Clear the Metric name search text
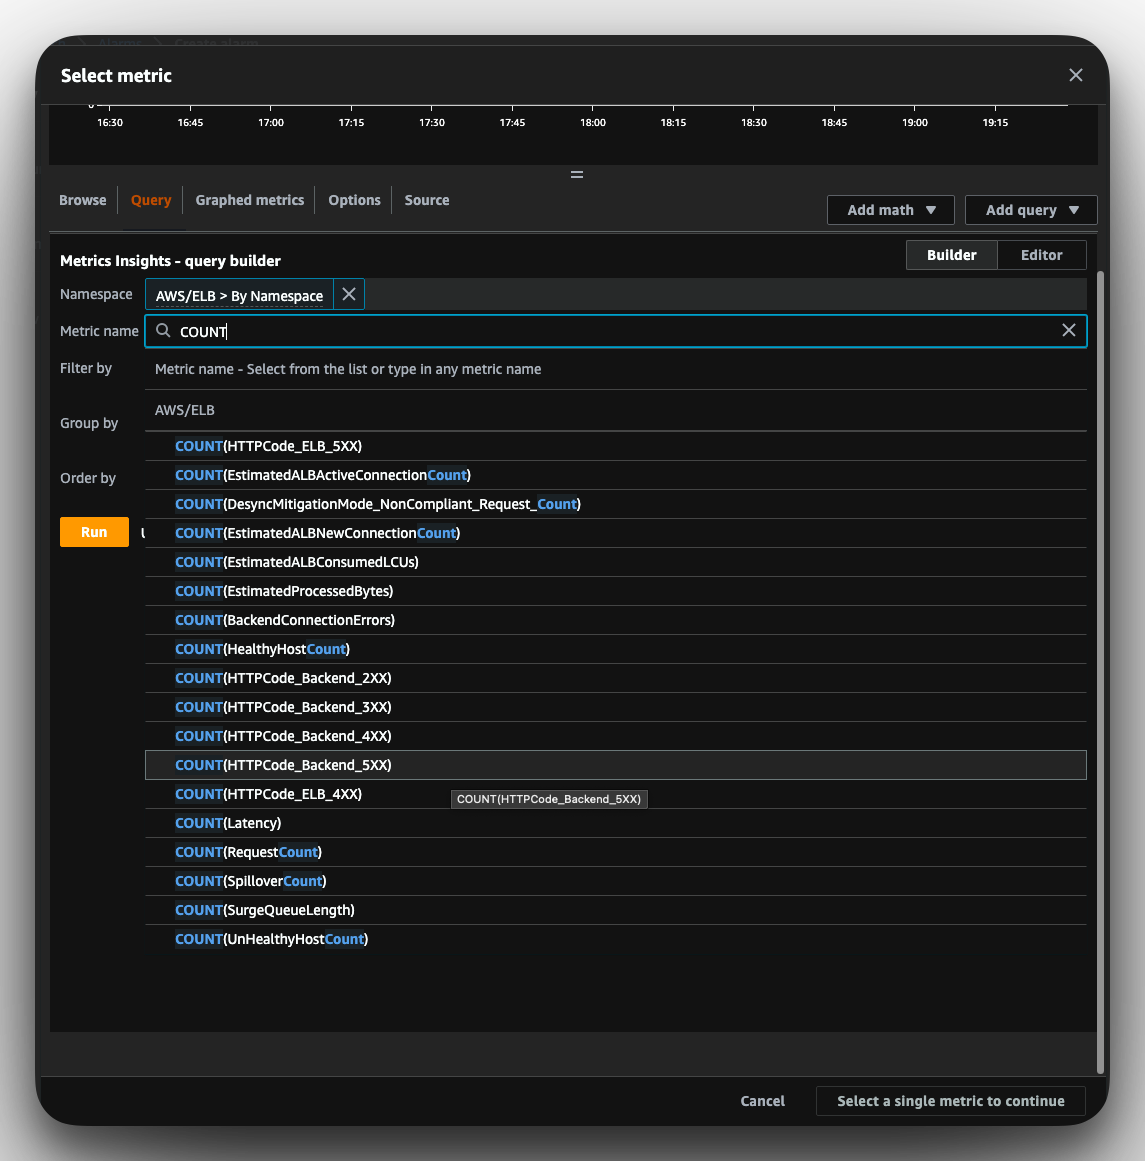The image size is (1145, 1161). click(1068, 330)
